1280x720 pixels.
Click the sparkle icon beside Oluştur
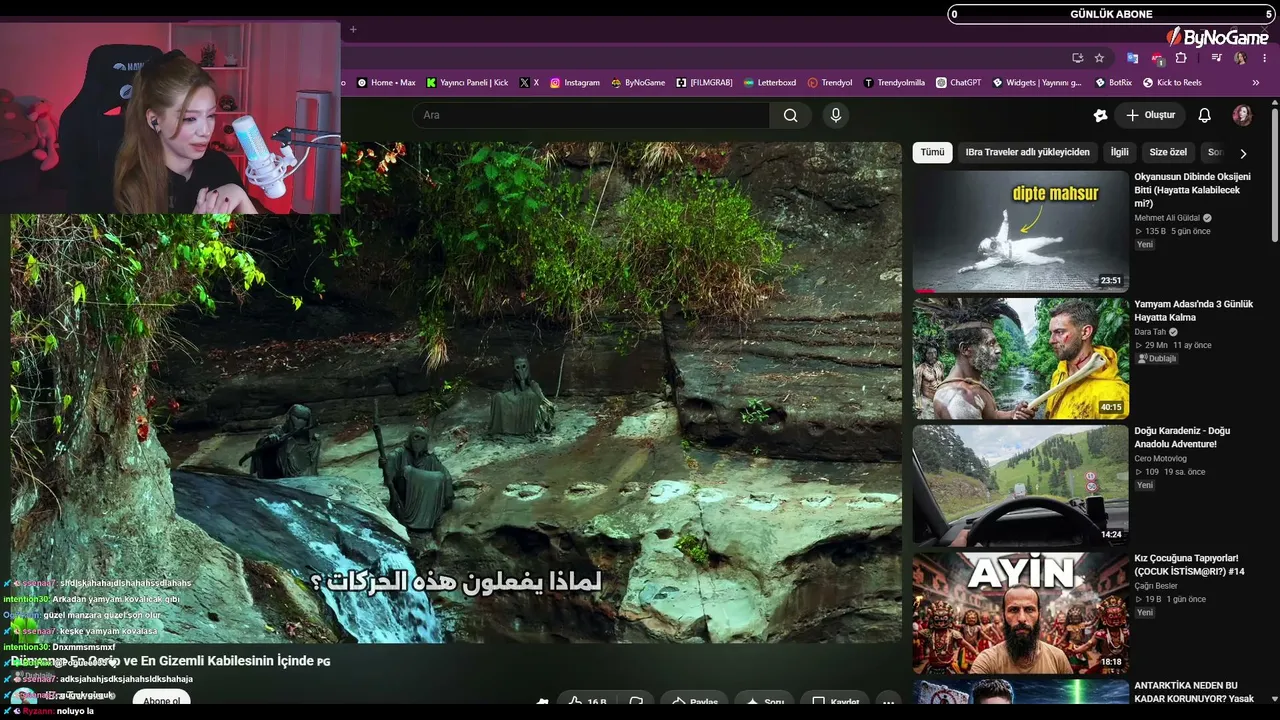point(1100,115)
